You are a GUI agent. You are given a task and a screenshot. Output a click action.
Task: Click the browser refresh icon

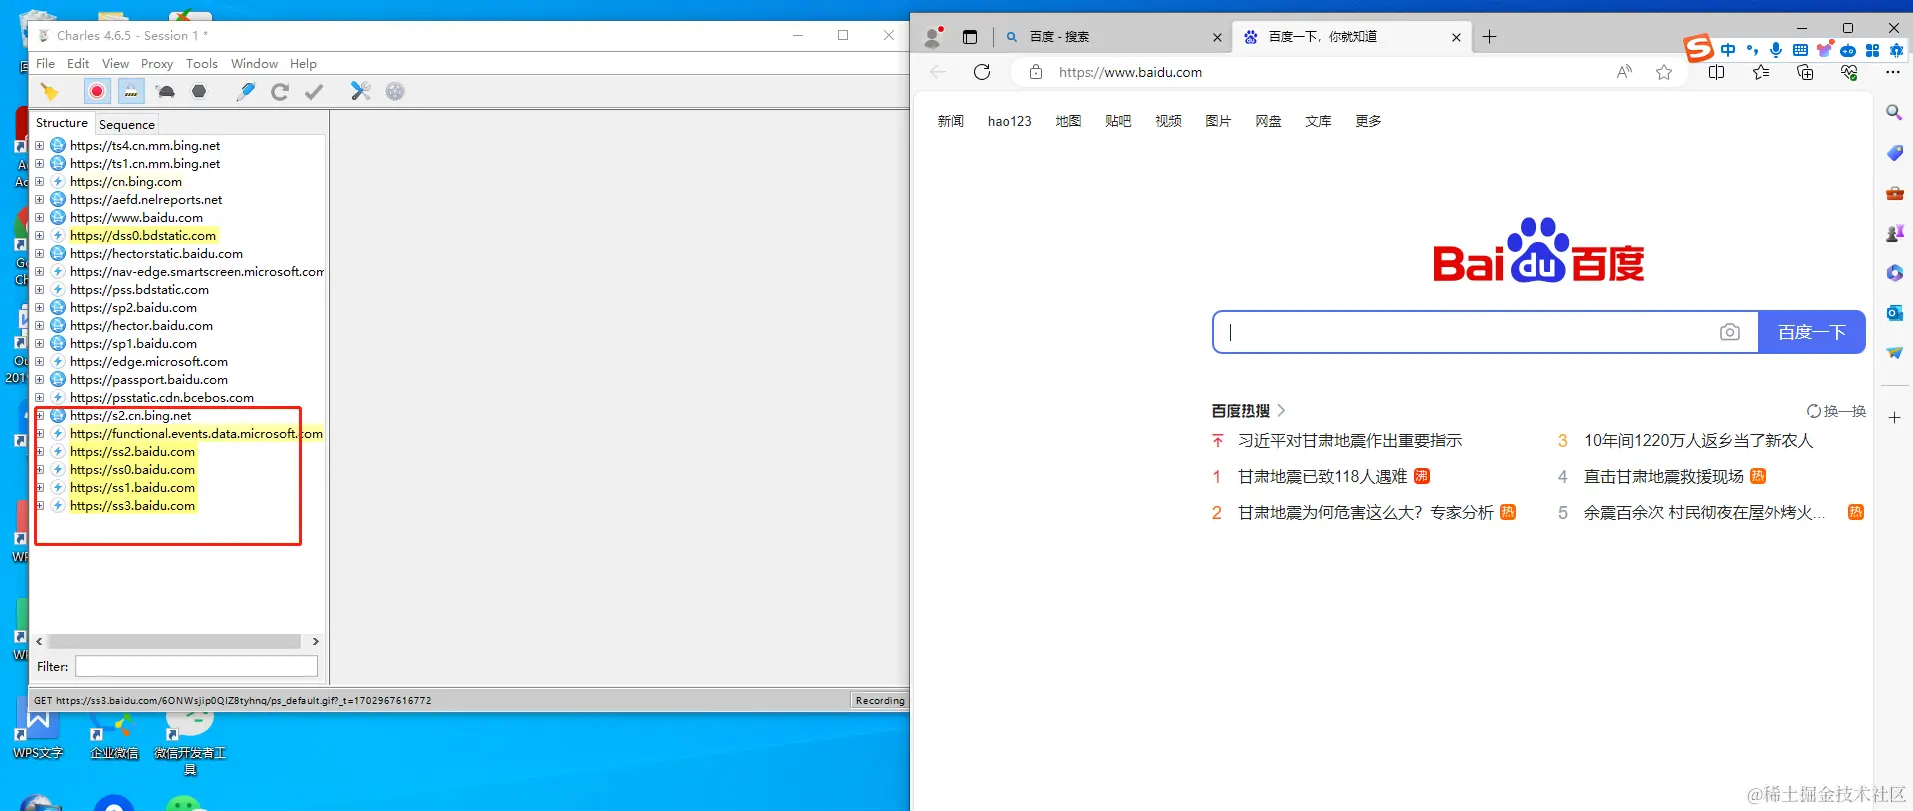click(982, 72)
